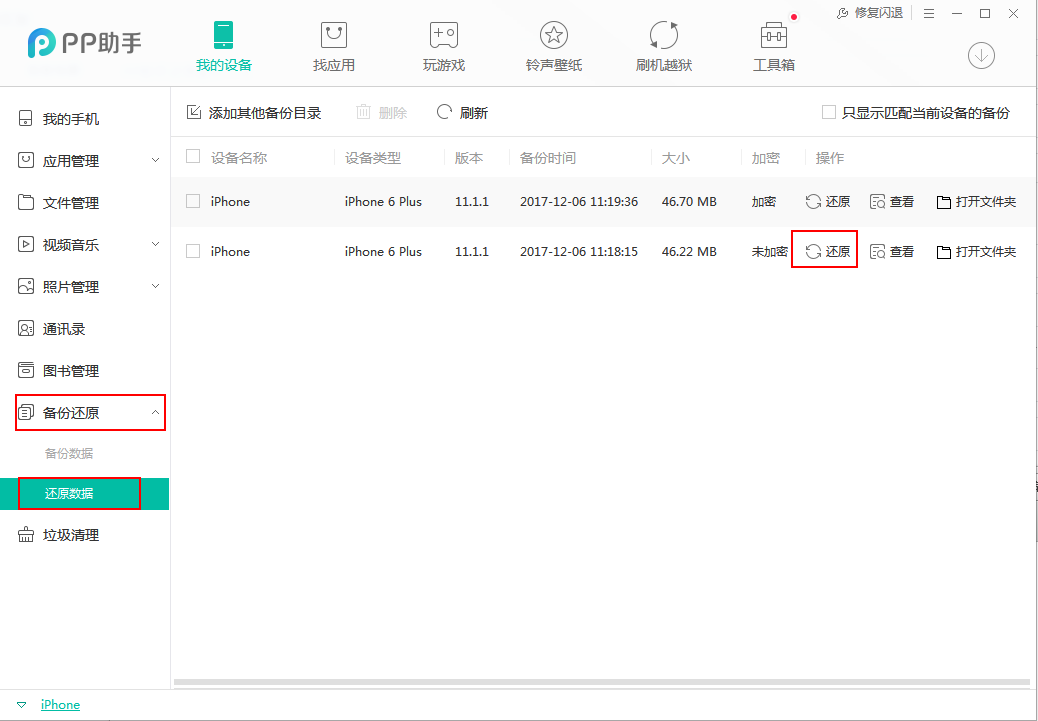
Task: Open 垃圾清理 cleanup in sidebar
Action: [x=68, y=534]
